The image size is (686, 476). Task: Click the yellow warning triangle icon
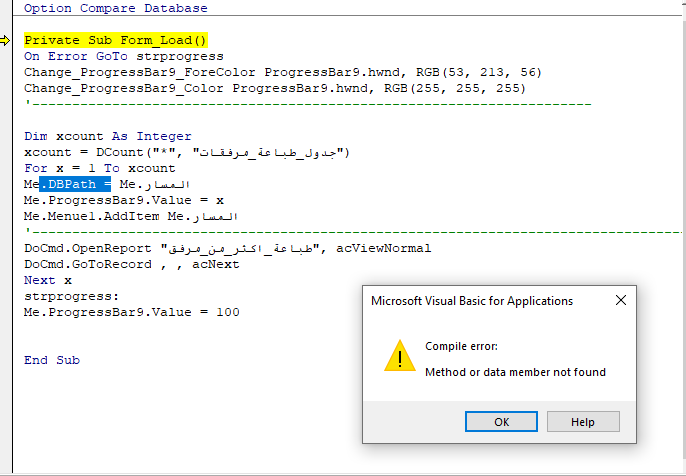click(400, 356)
